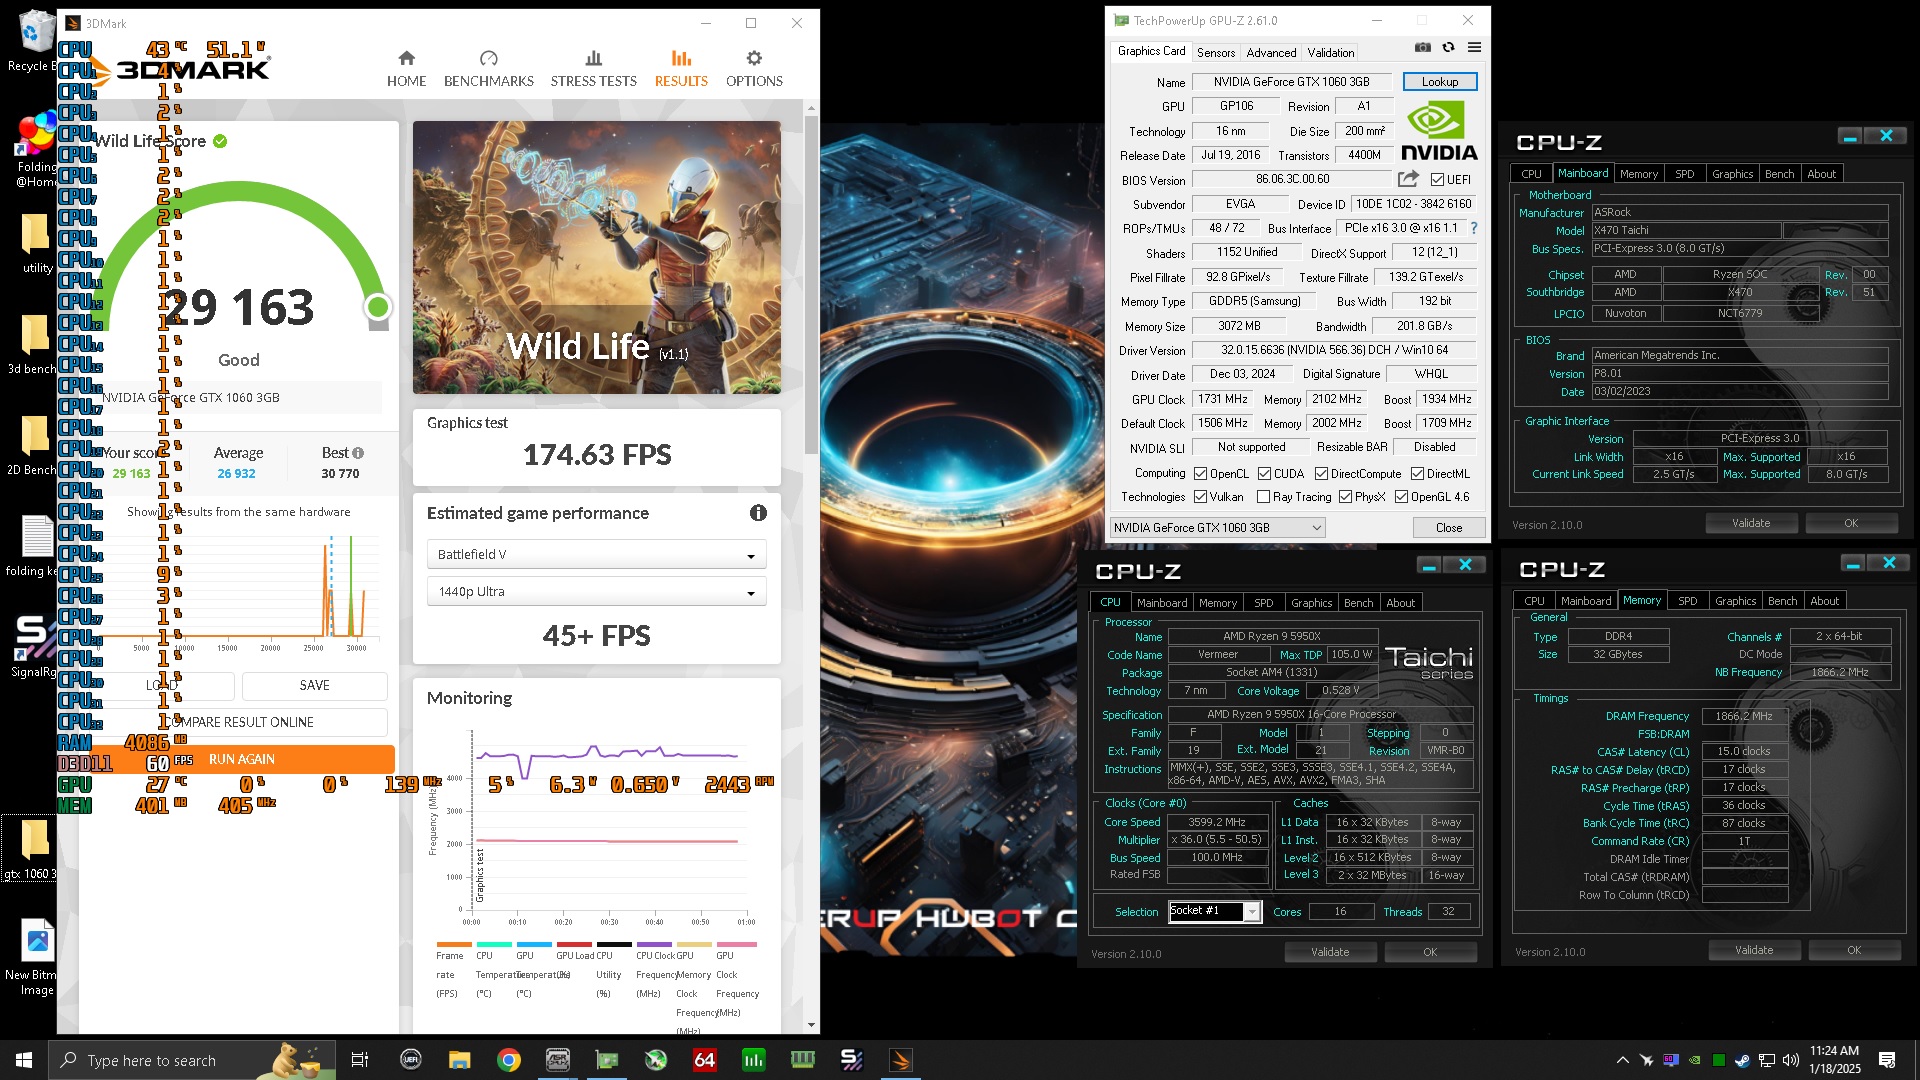Viewport: 1920px width, 1080px height.
Task: Open File Explorer from the taskbar
Action: pos(459,1060)
